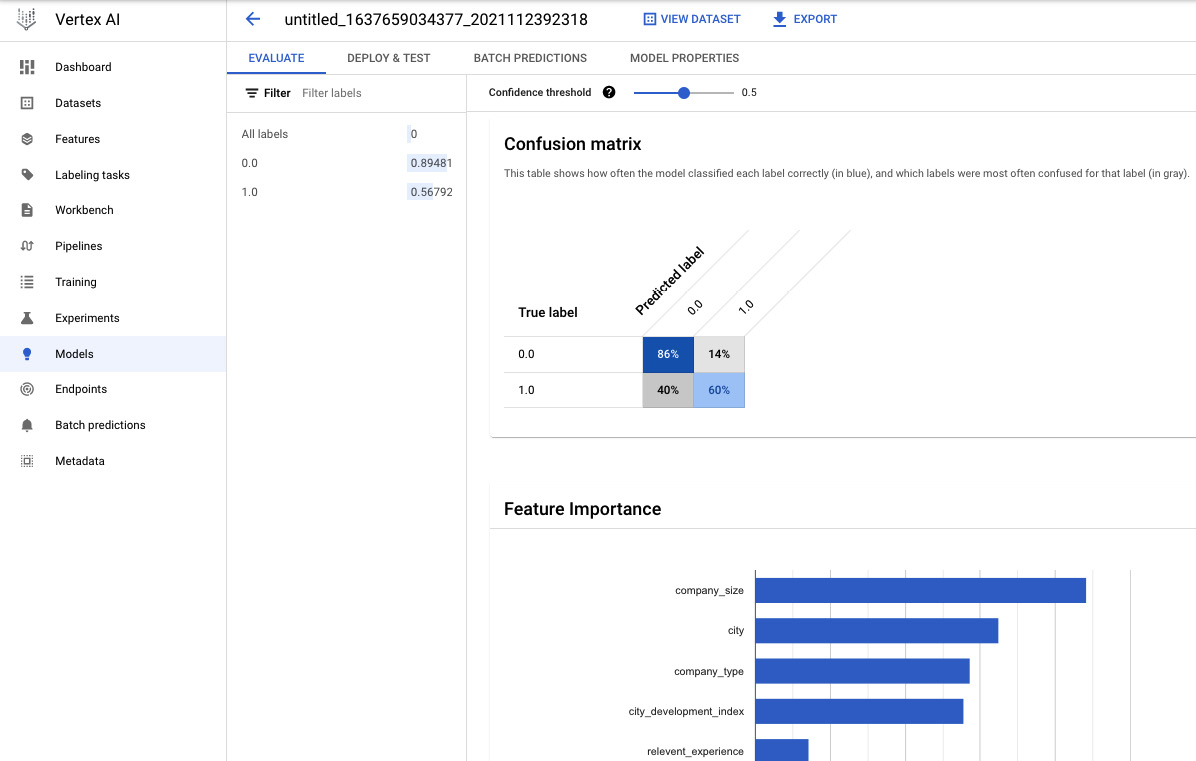The height and width of the screenshot is (761, 1196).
Task: Open the Model Properties tab
Action: (684, 58)
